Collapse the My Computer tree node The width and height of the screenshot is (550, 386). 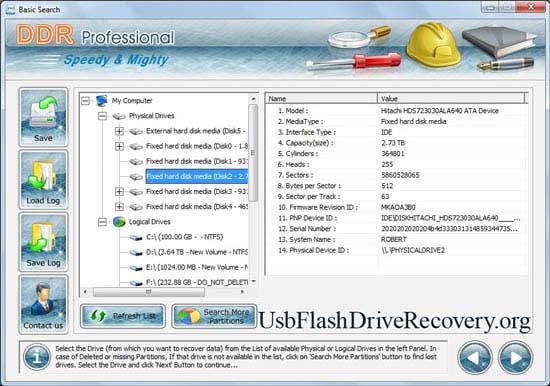coord(85,101)
